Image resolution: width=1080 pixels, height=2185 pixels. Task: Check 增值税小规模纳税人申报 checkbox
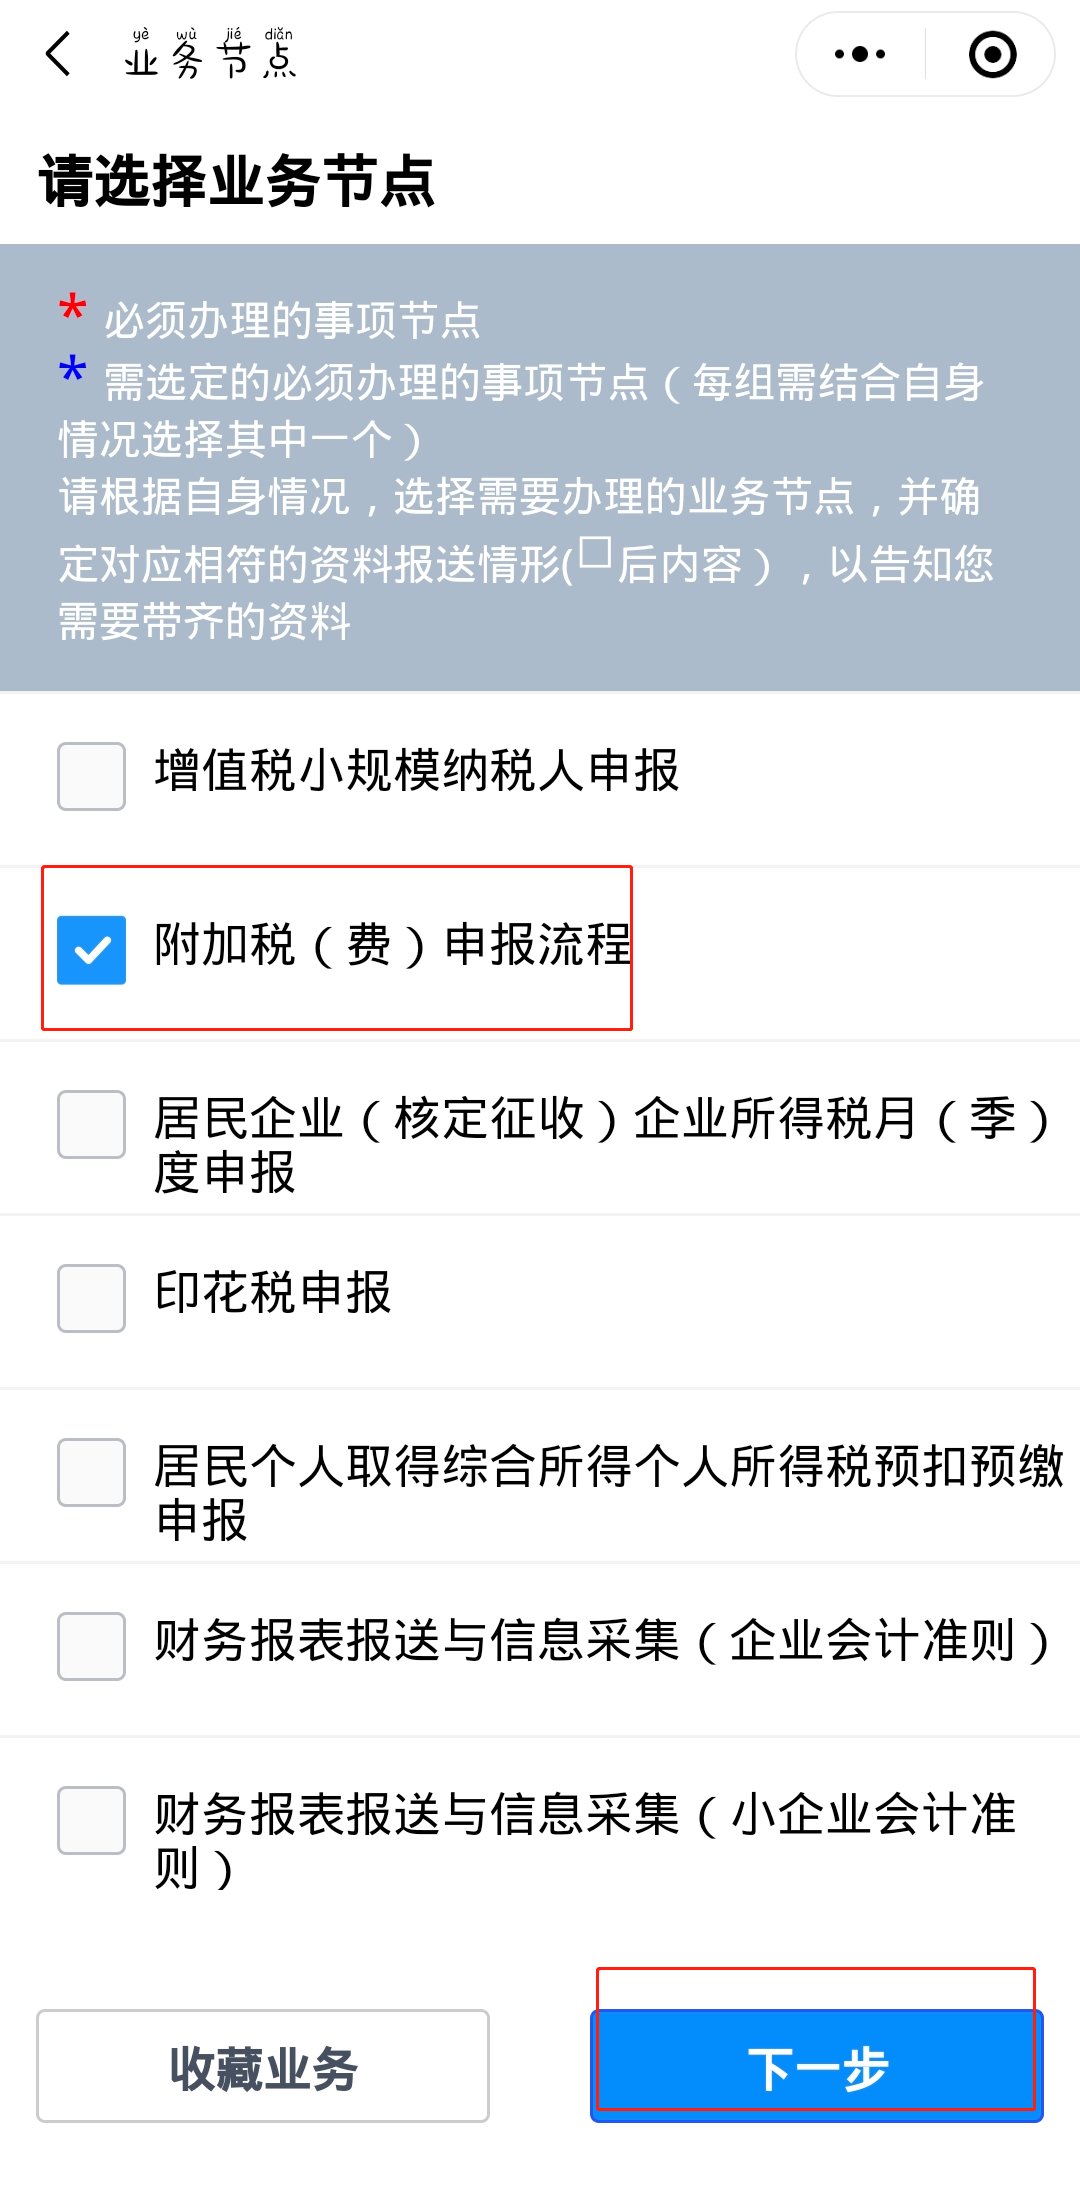[x=91, y=776]
